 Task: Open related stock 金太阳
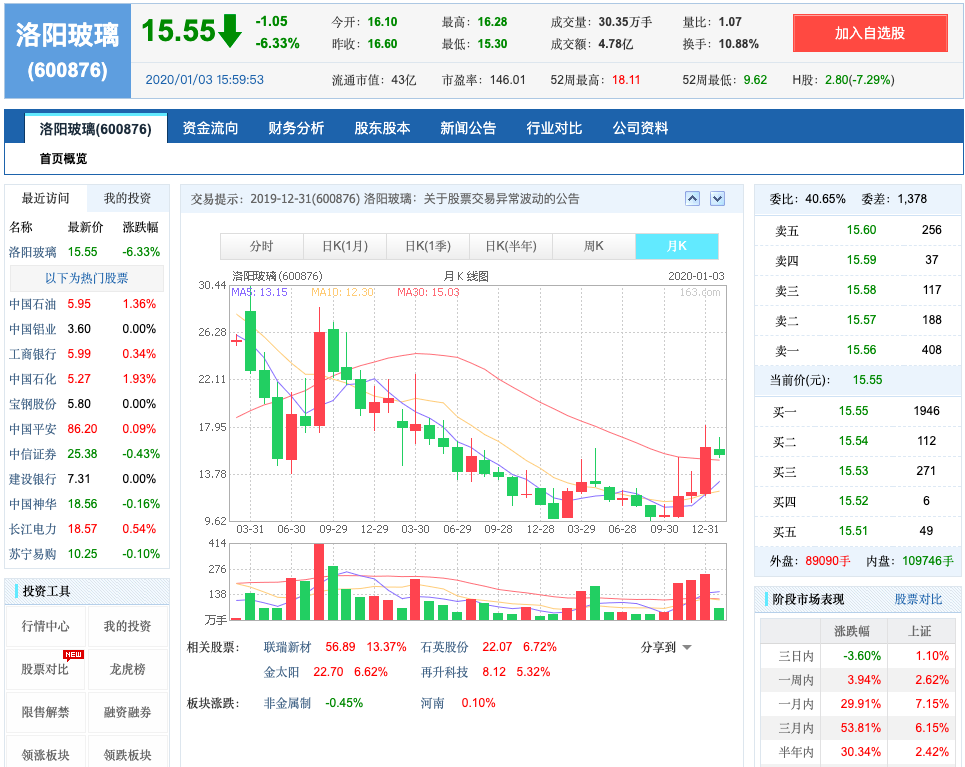281,672
